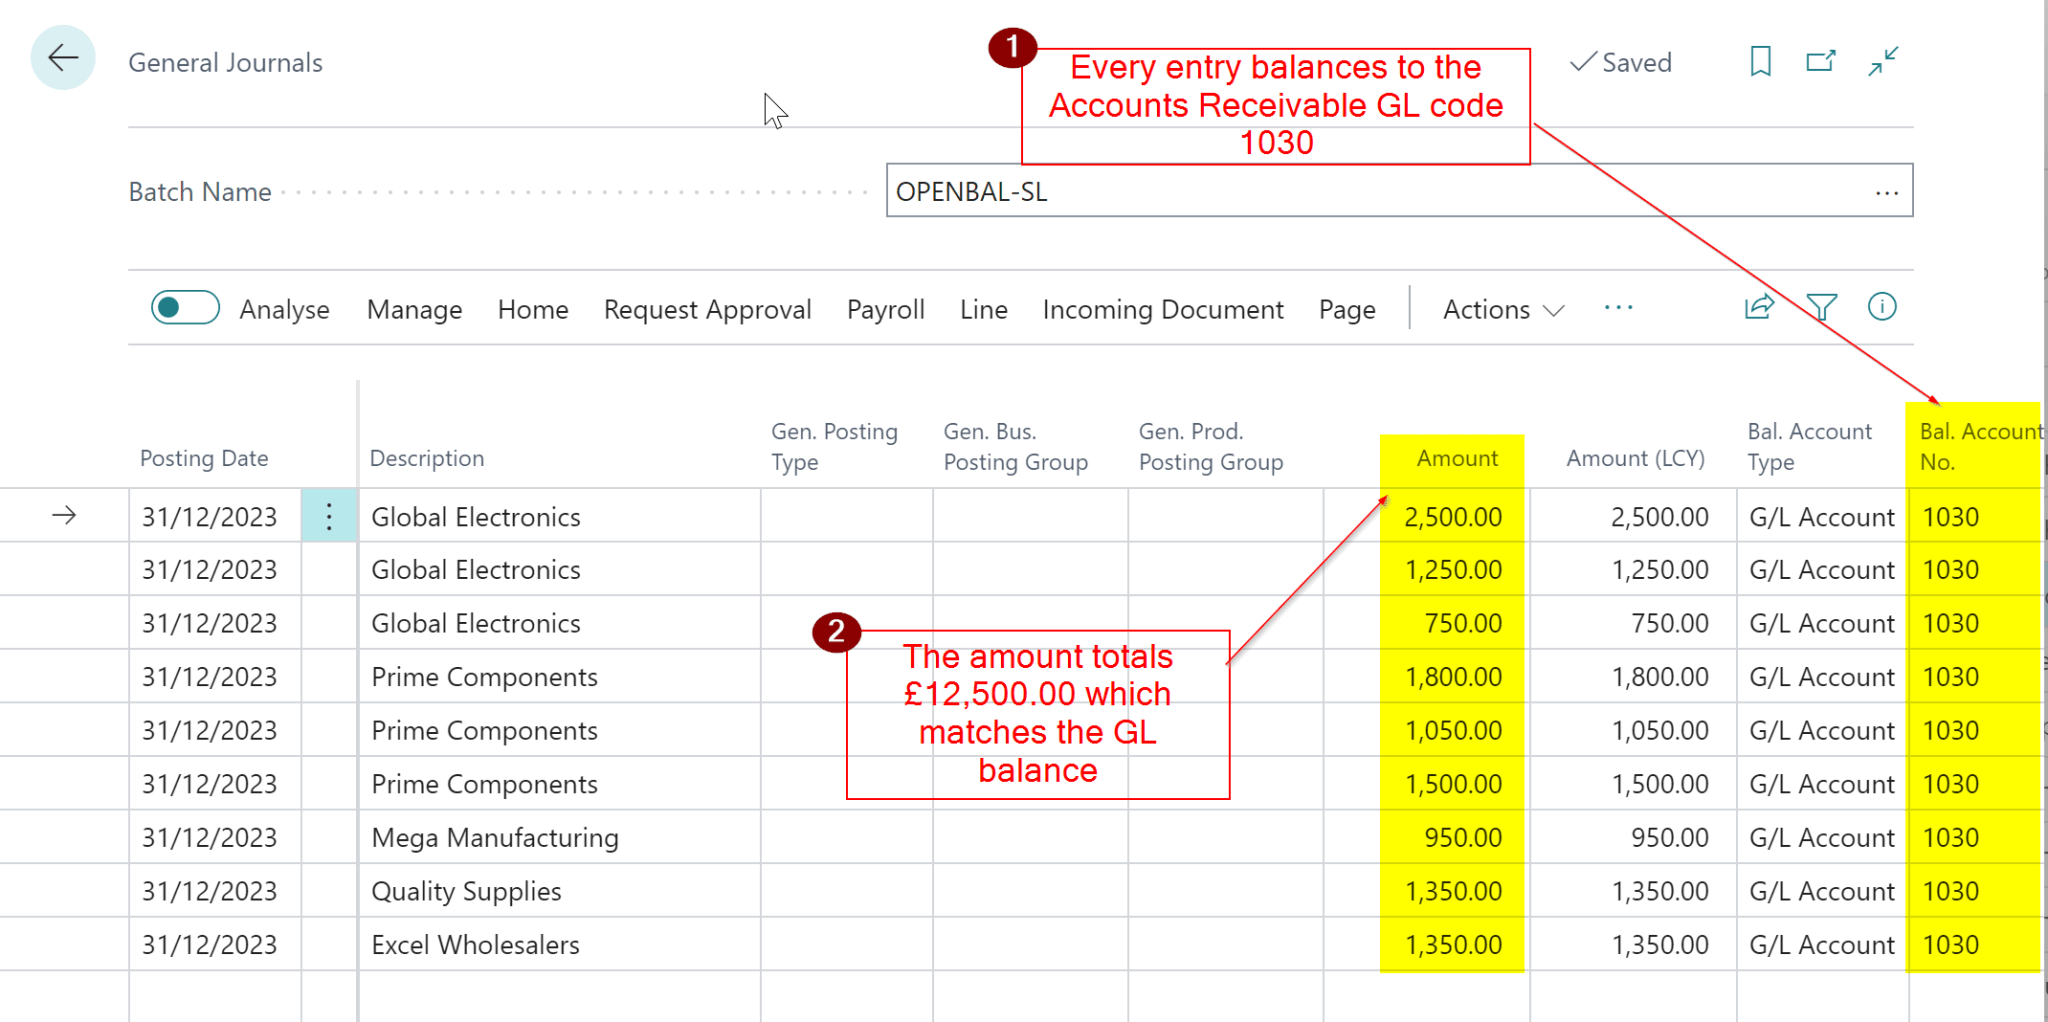This screenshot has width=2048, height=1022.
Task: Open the row's vertical ellipsis menu
Action: tap(328, 515)
